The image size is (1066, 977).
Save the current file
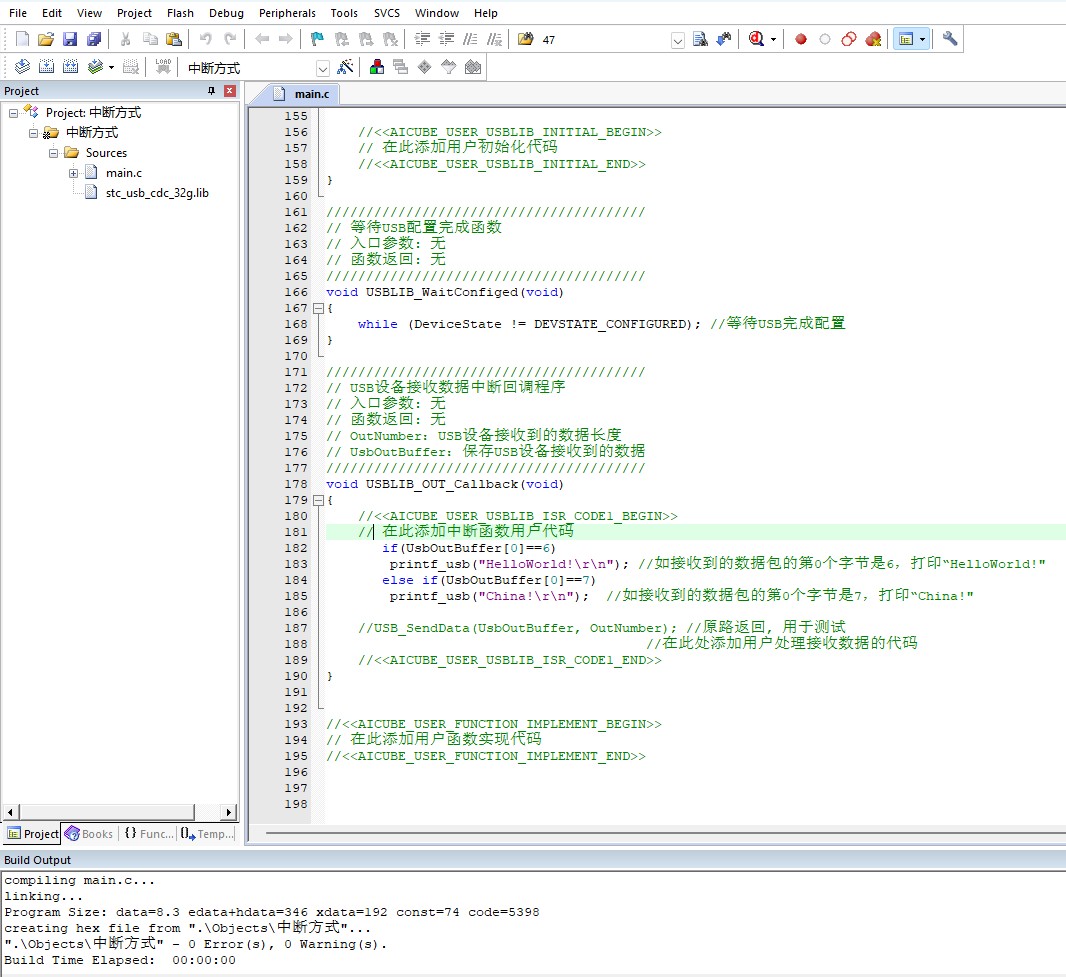click(70, 39)
